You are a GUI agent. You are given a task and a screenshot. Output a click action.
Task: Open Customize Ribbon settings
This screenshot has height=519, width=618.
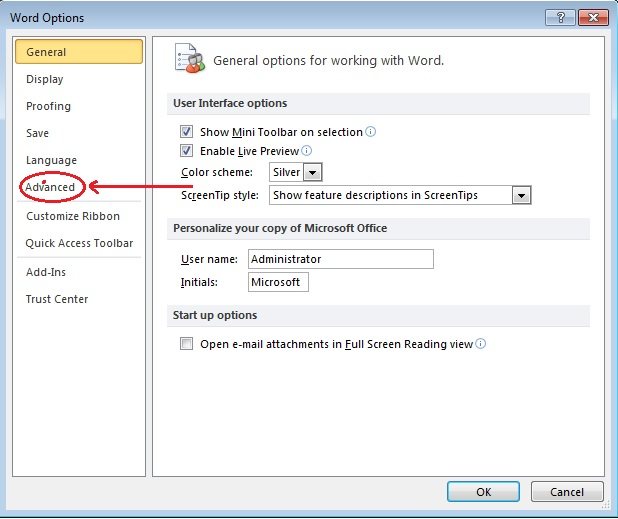point(73,216)
